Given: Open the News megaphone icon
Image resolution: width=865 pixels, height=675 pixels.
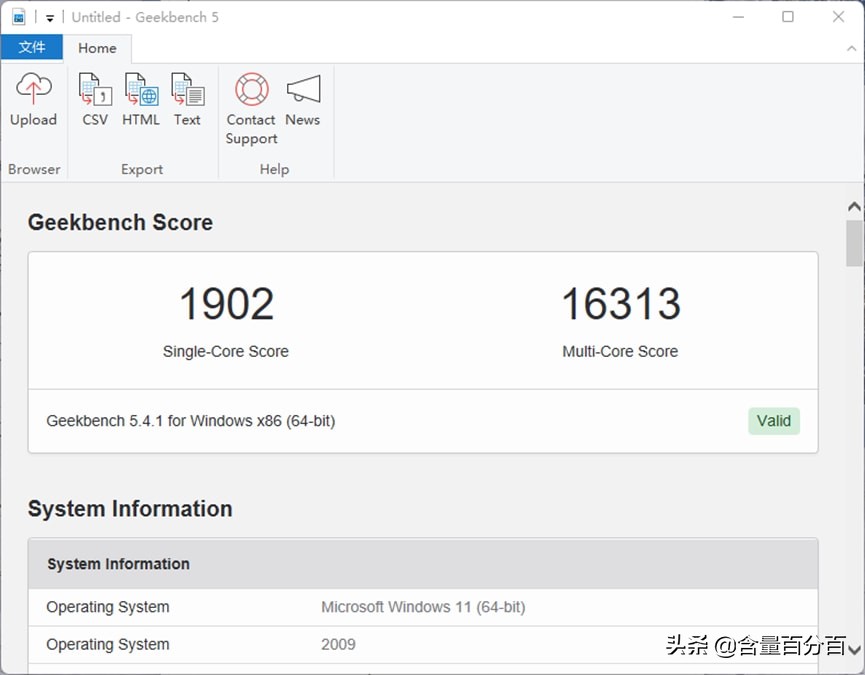Looking at the screenshot, I should point(303,91).
